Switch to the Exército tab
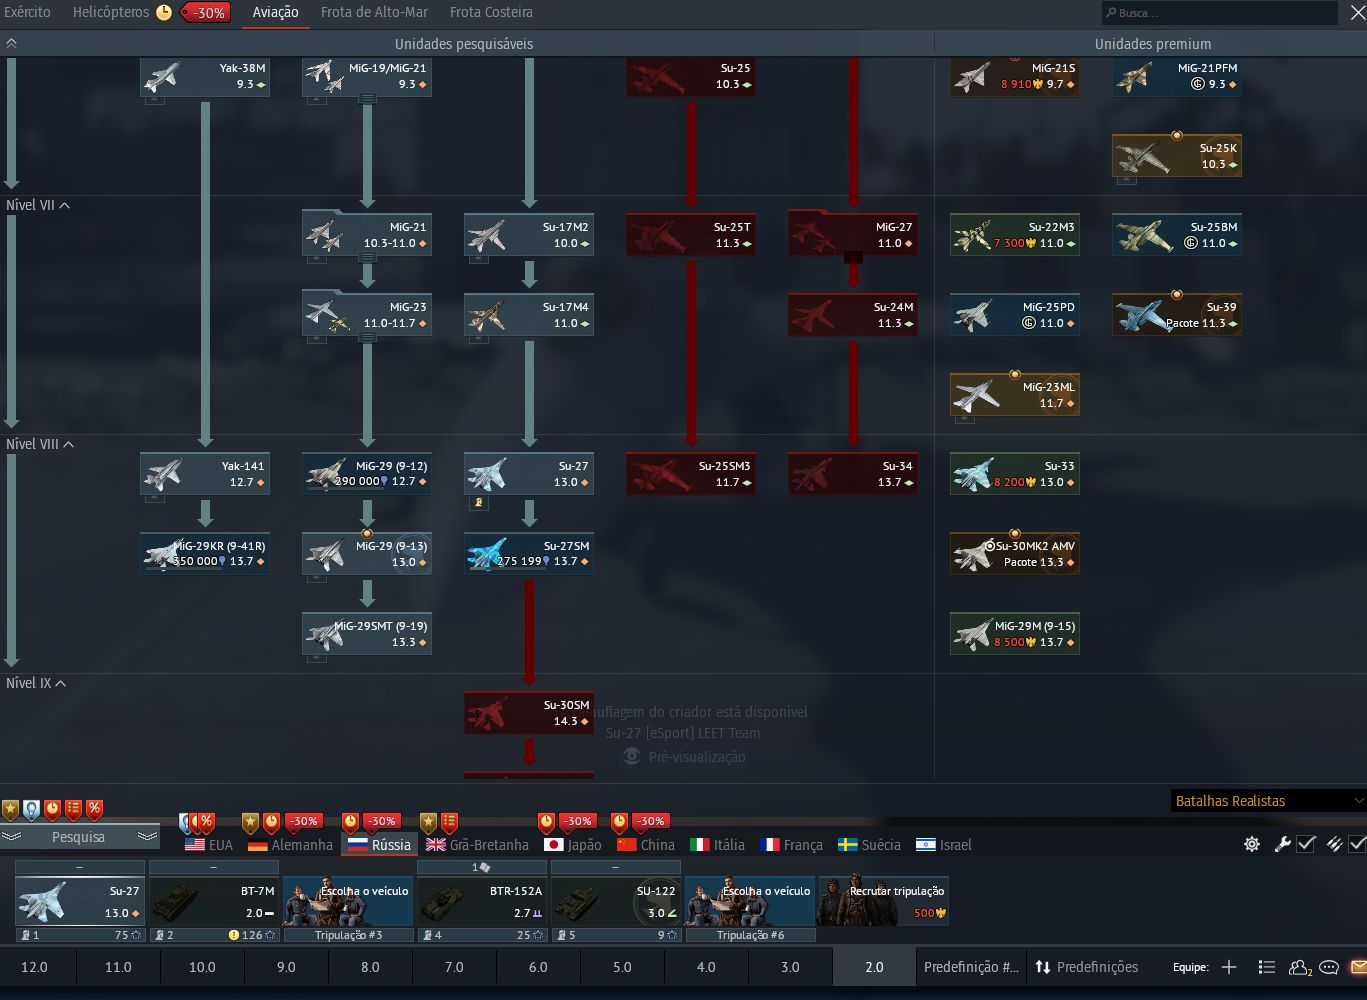Screen dimensions: 1367x1000 [x=27, y=13]
